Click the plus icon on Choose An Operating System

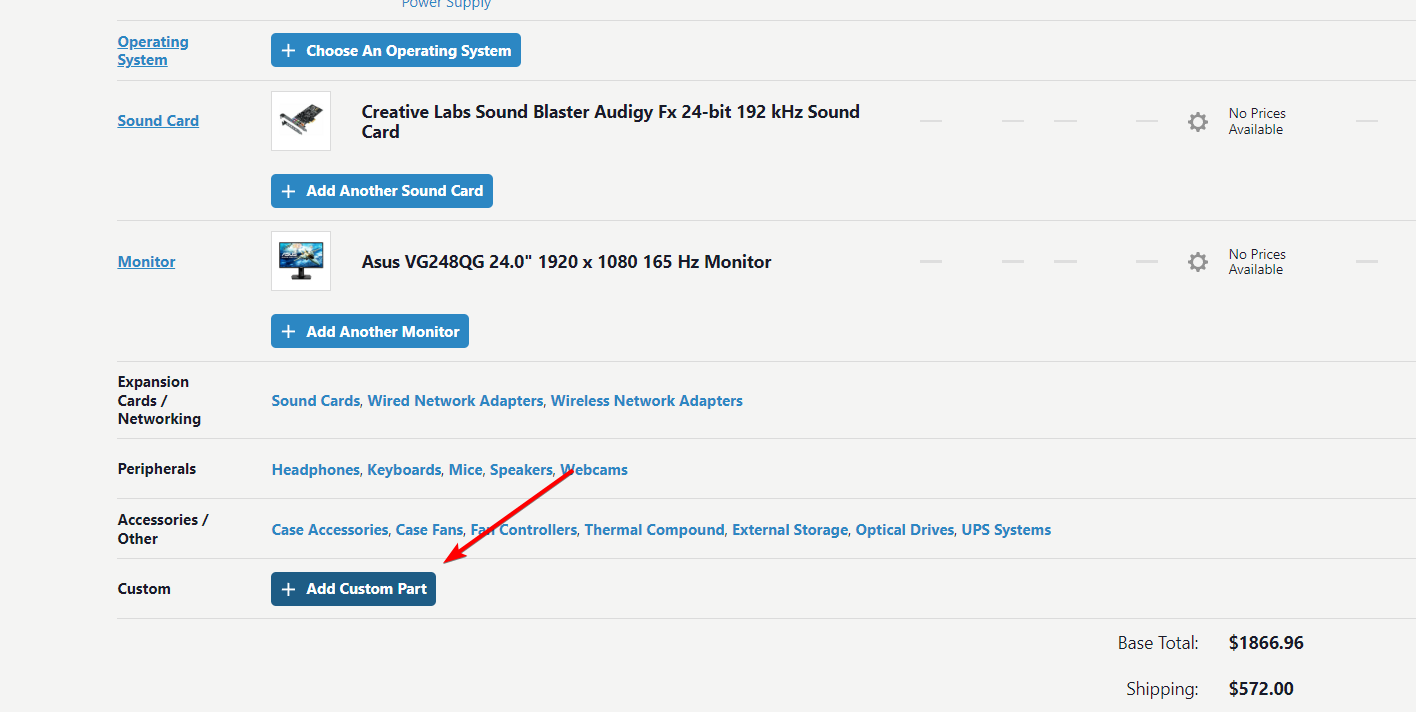289,50
